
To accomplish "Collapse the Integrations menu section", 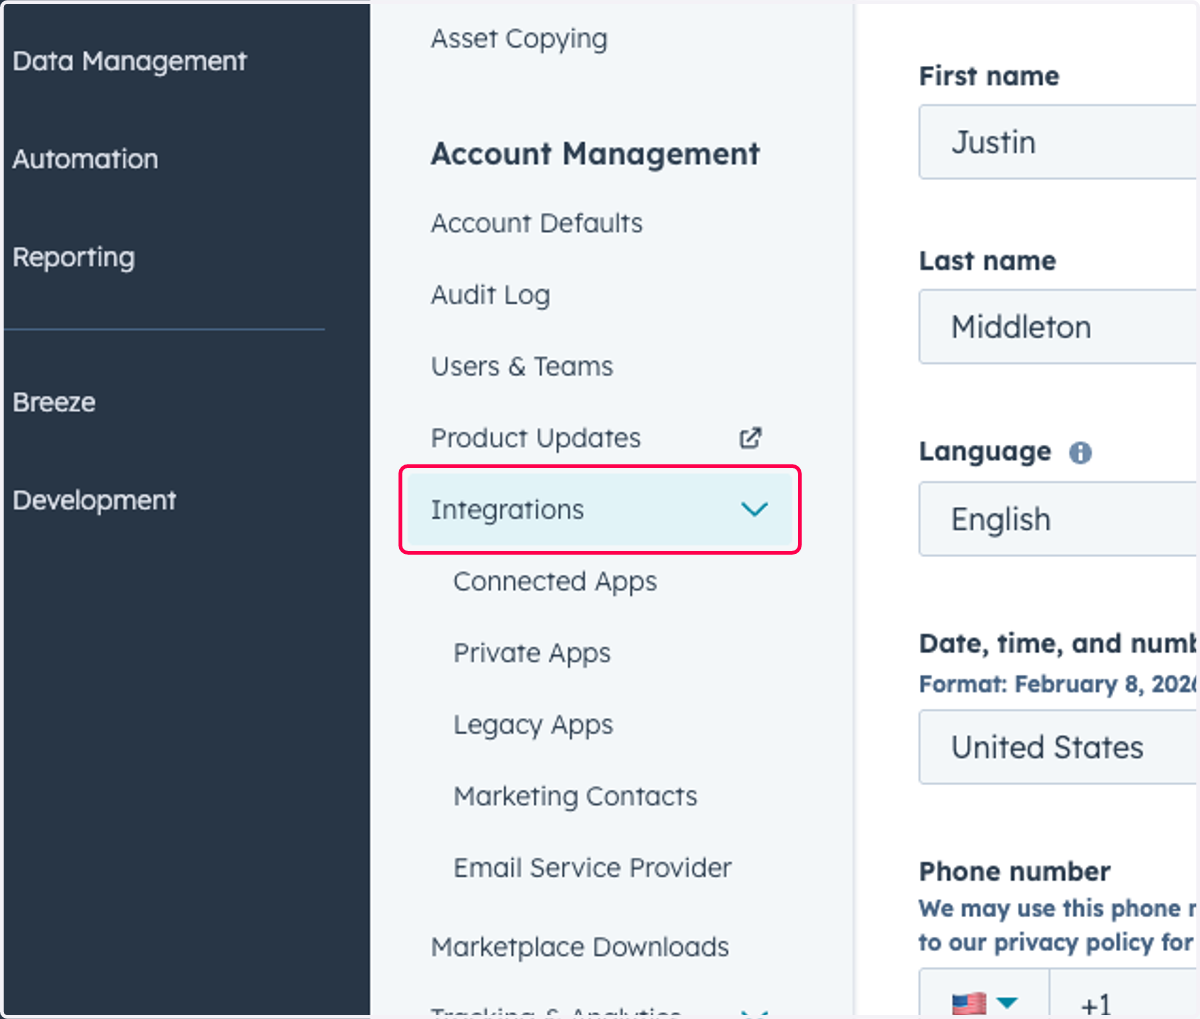I will coord(600,510).
